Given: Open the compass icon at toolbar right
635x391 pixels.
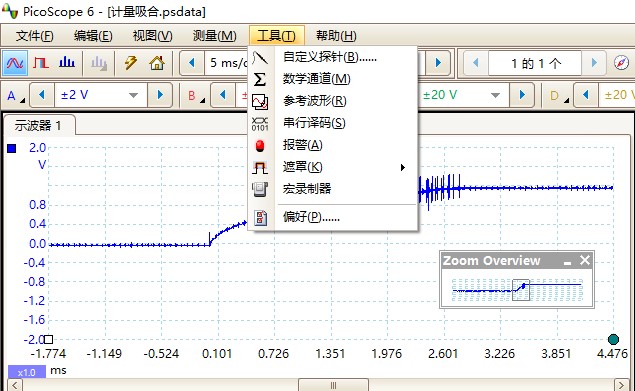Looking at the screenshot, I should 621,63.
